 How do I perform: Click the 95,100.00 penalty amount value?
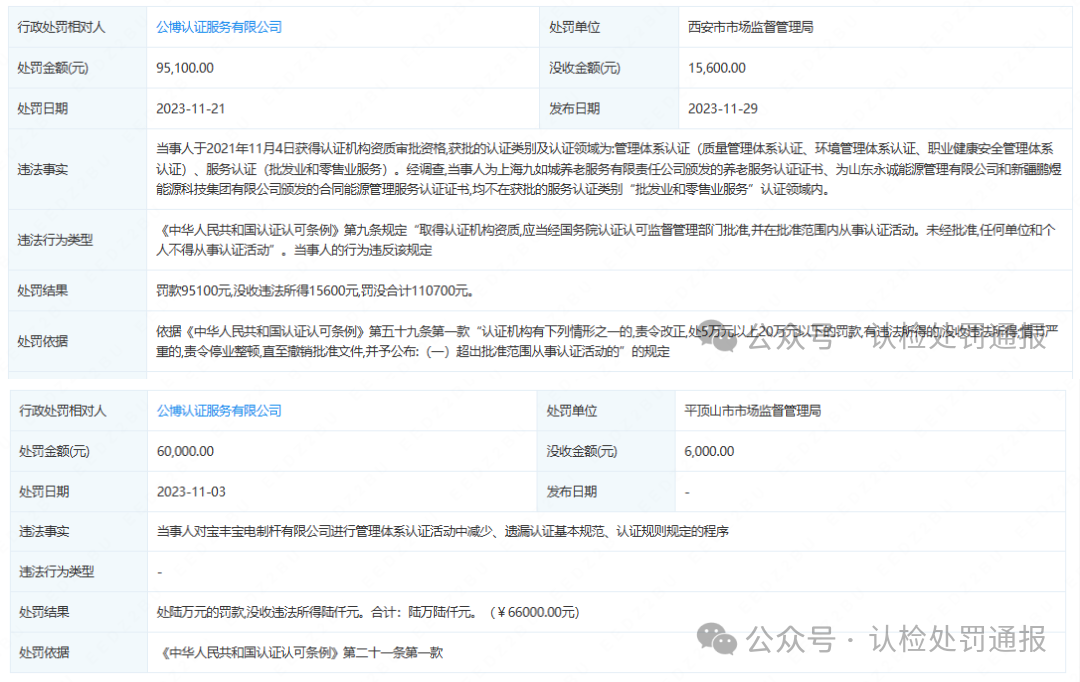coord(185,68)
